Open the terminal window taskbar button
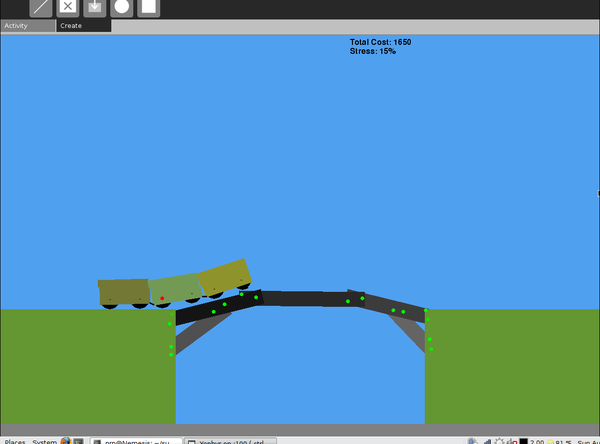 135,441
